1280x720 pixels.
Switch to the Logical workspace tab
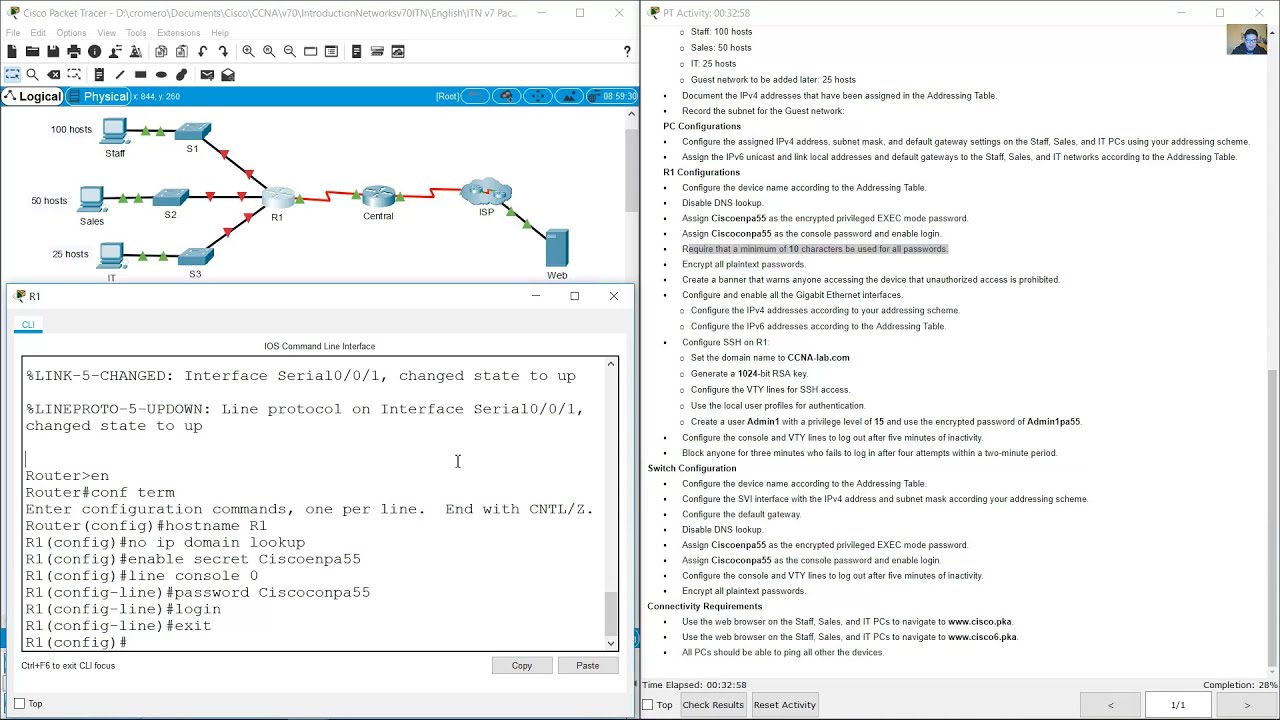click(33, 96)
